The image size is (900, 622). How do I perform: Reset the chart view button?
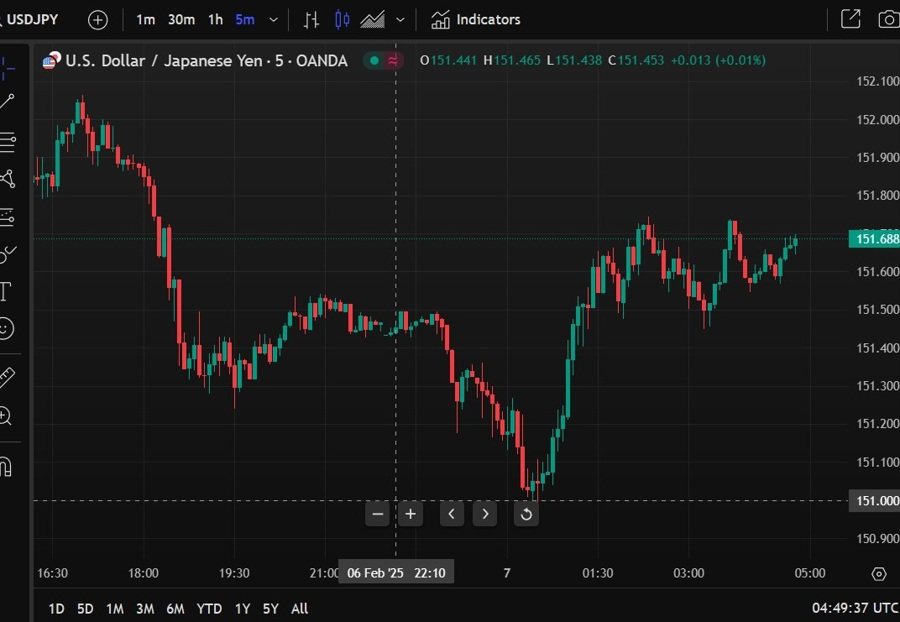526,514
